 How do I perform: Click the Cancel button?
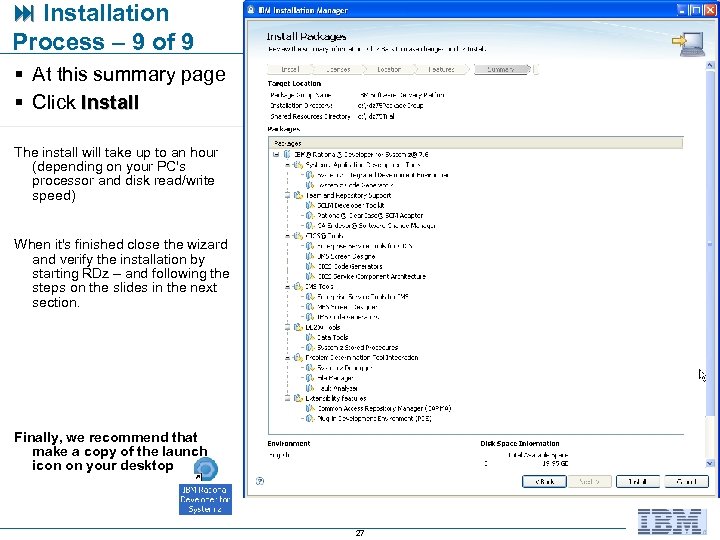pos(686,481)
